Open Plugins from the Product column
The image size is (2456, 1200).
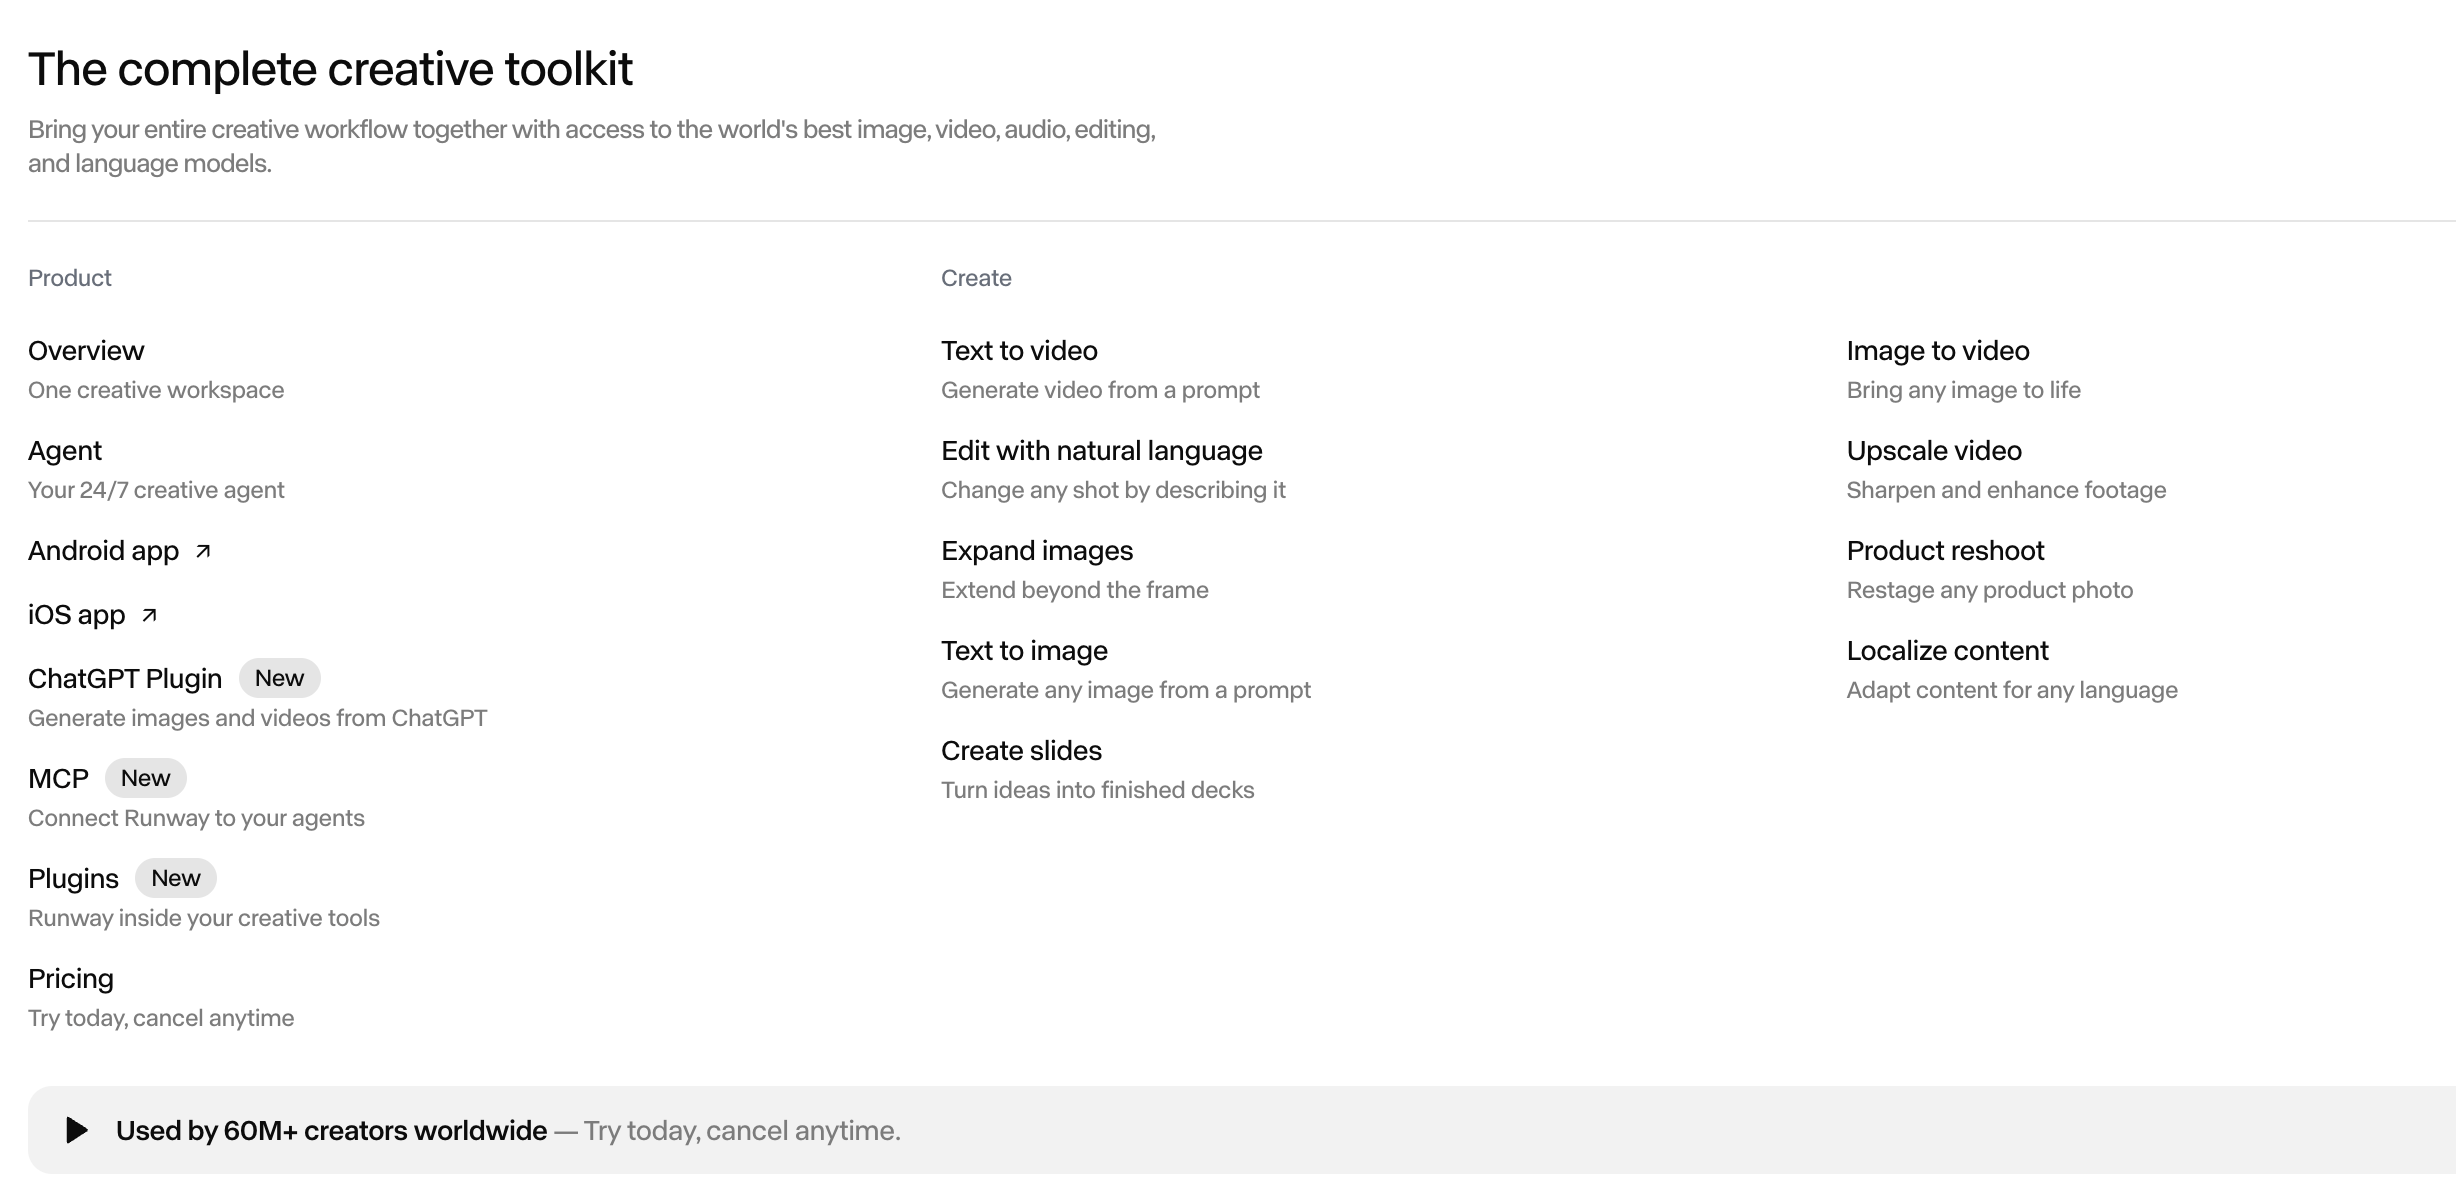click(x=73, y=879)
